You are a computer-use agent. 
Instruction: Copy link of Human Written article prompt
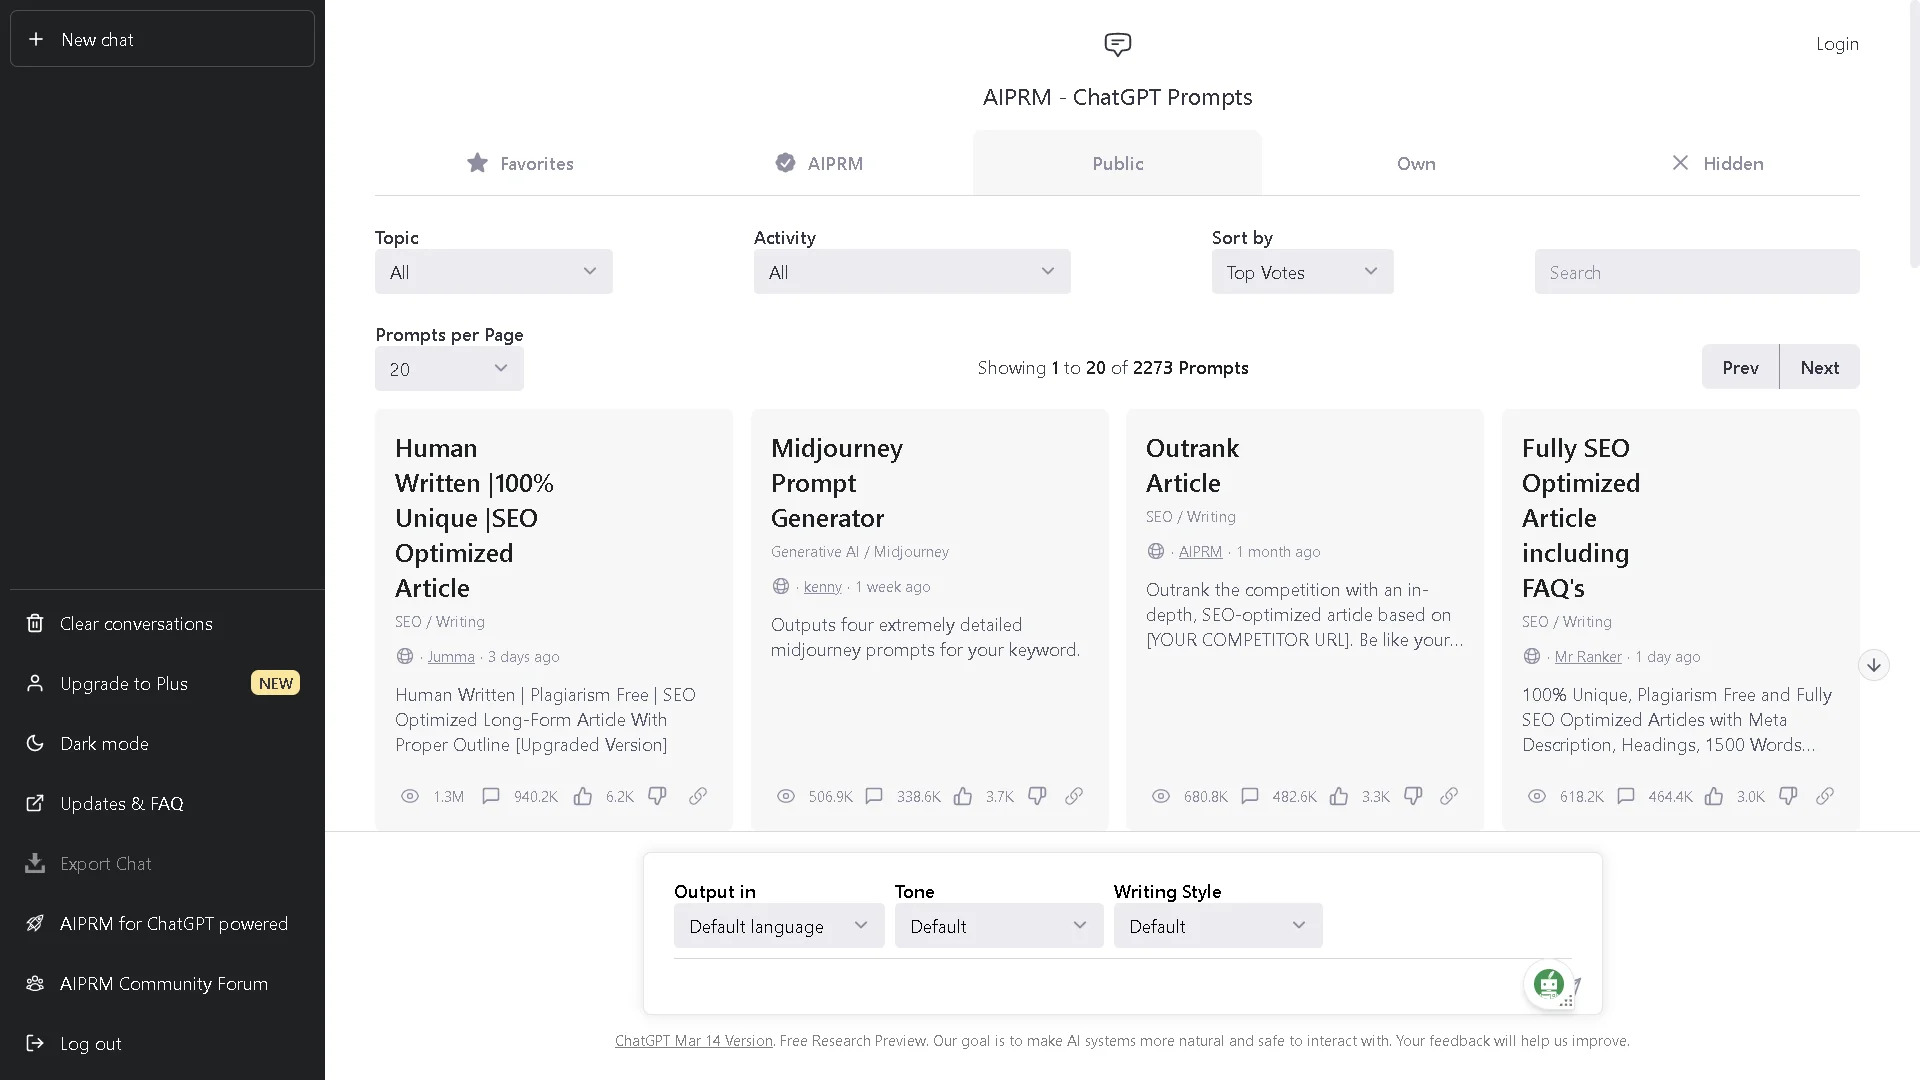pos(698,796)
